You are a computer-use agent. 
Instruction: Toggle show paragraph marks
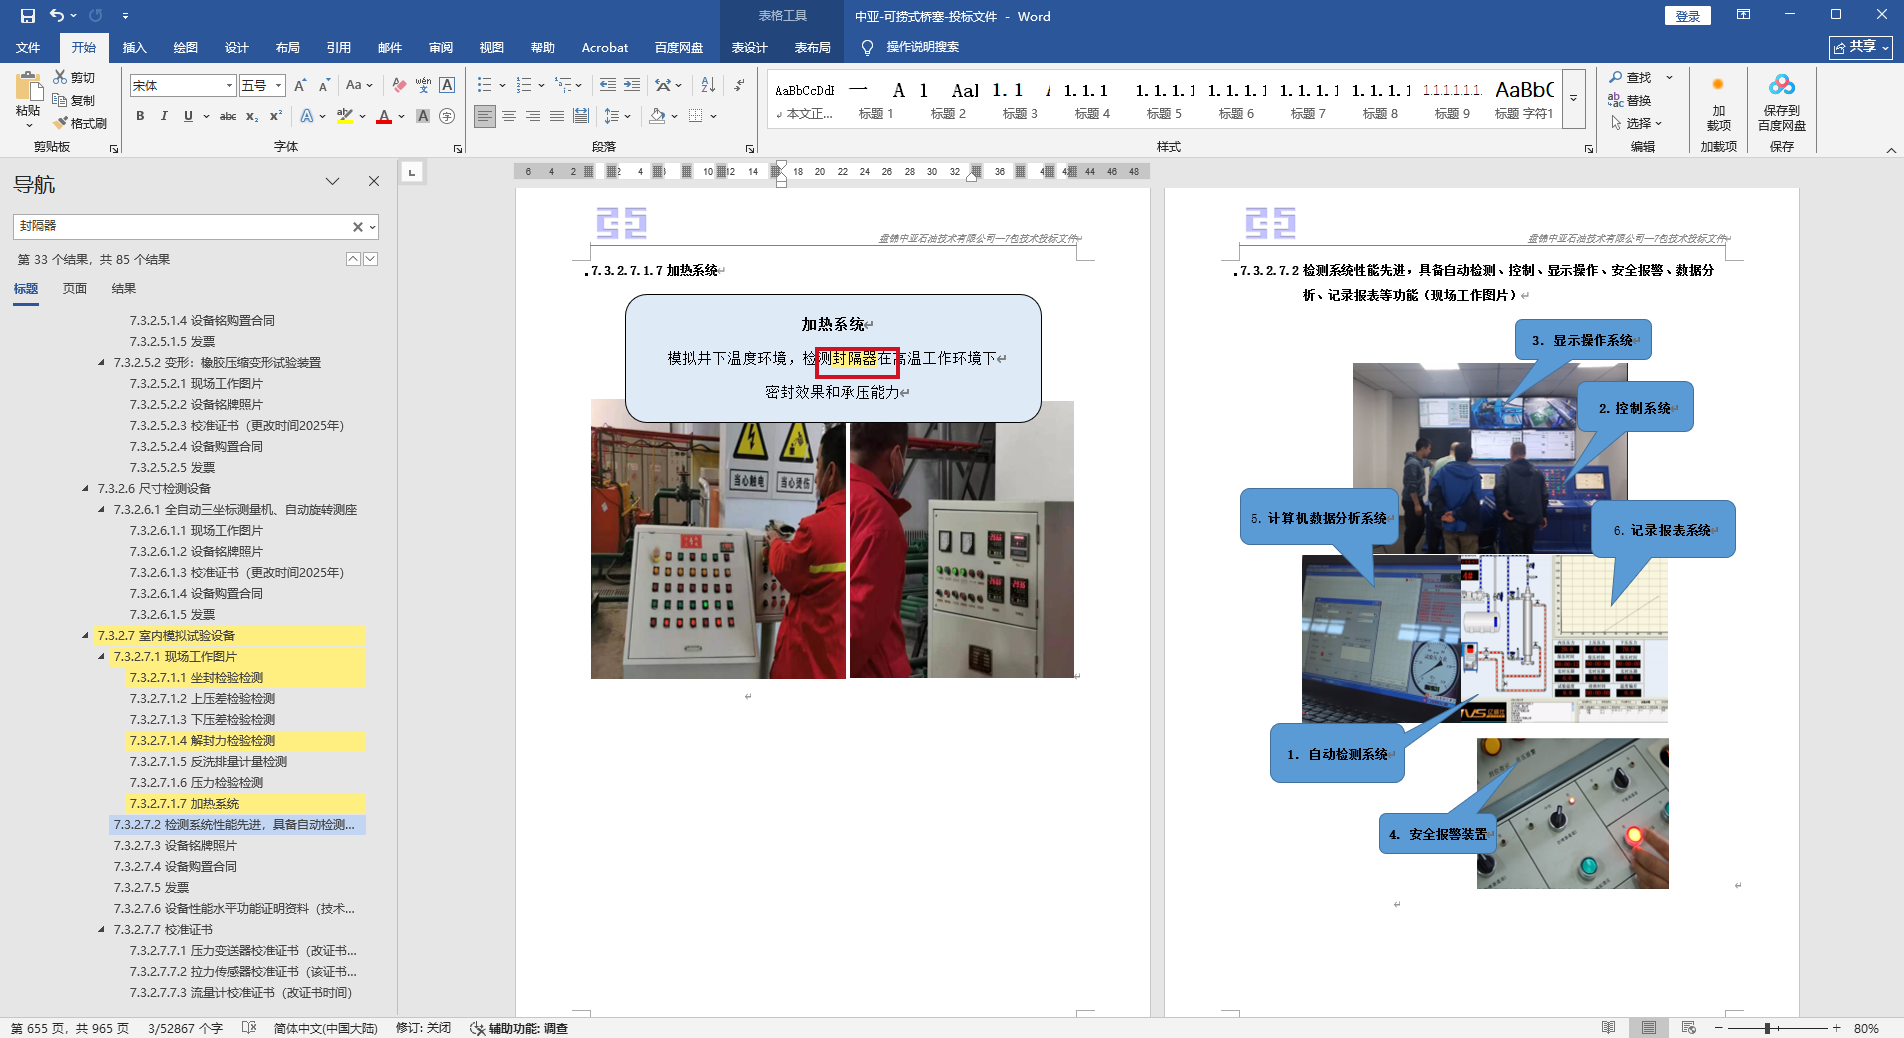pyautogui.click(x=739, y=85)
